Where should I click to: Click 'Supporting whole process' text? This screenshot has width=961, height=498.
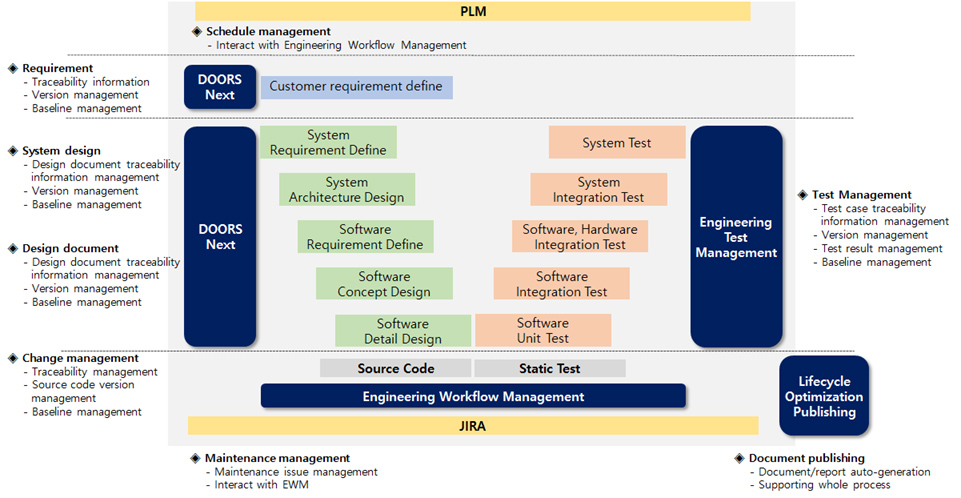coord(824,485)
